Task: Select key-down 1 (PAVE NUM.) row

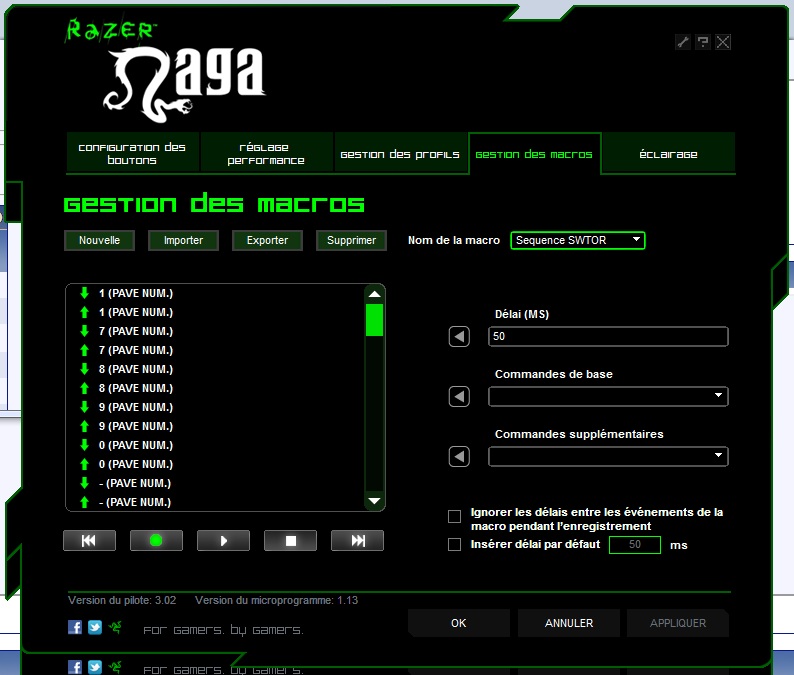Action: click(215, 293)
